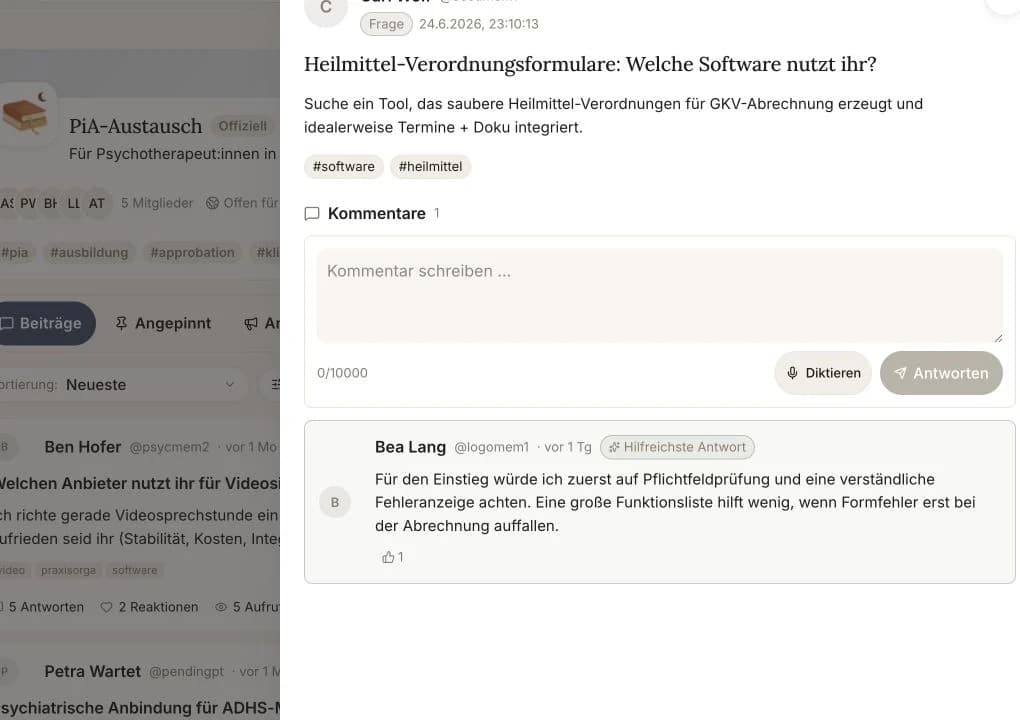
Task: Open Petra Wartet's profile name
Action: 92,671
